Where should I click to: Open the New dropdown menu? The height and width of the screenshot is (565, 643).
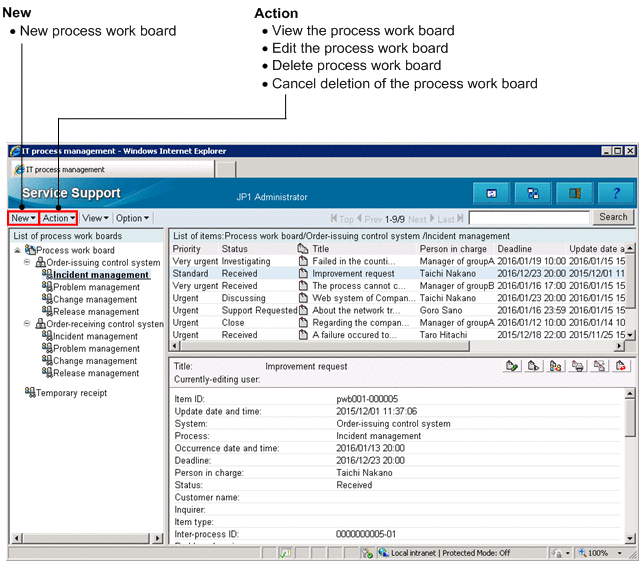coord(23,218)
